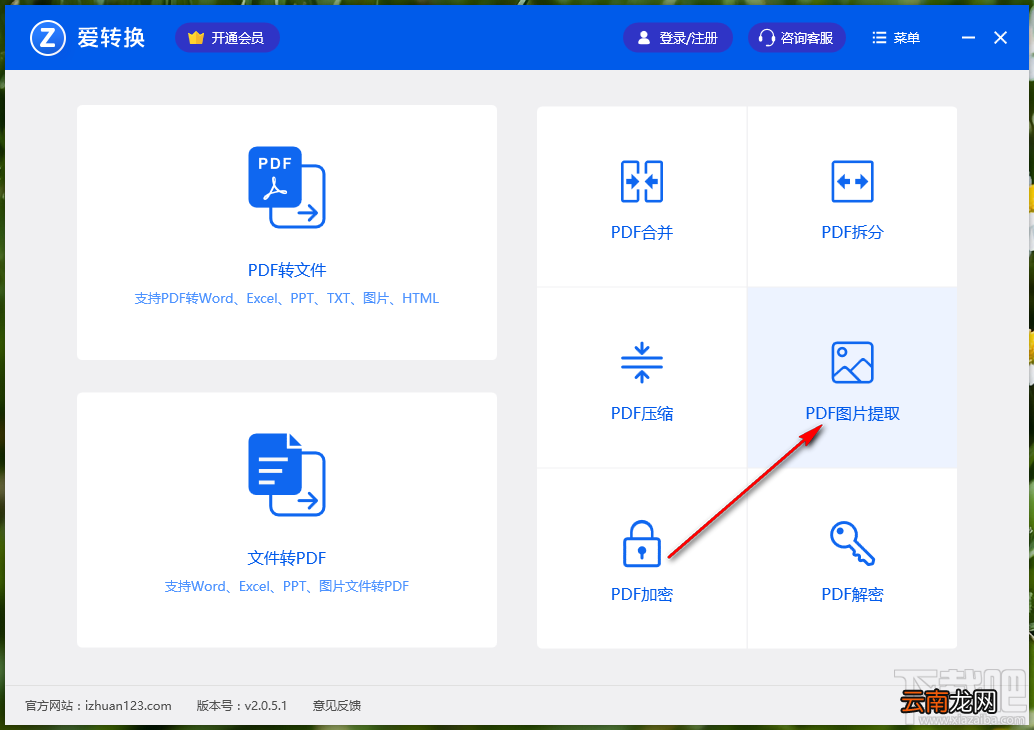The height and width of the screenshot is (730, 1034).
Task: Open the PDF加密 label
Action: click(642, 594)
